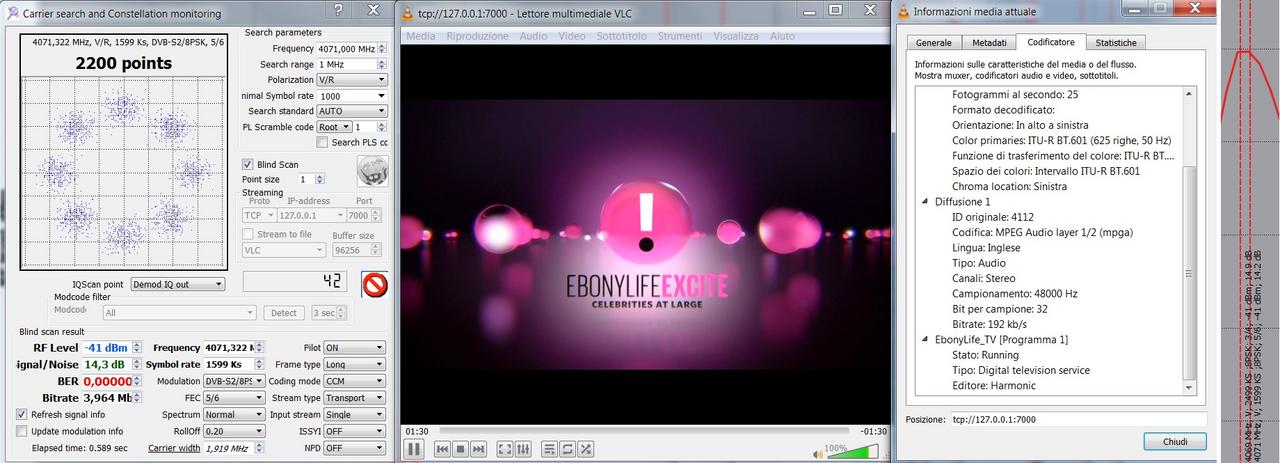Open the Modulation DVB-S2/8PSK dropdown
Screen dimensions: 1280x463
[x=234, y=381]
